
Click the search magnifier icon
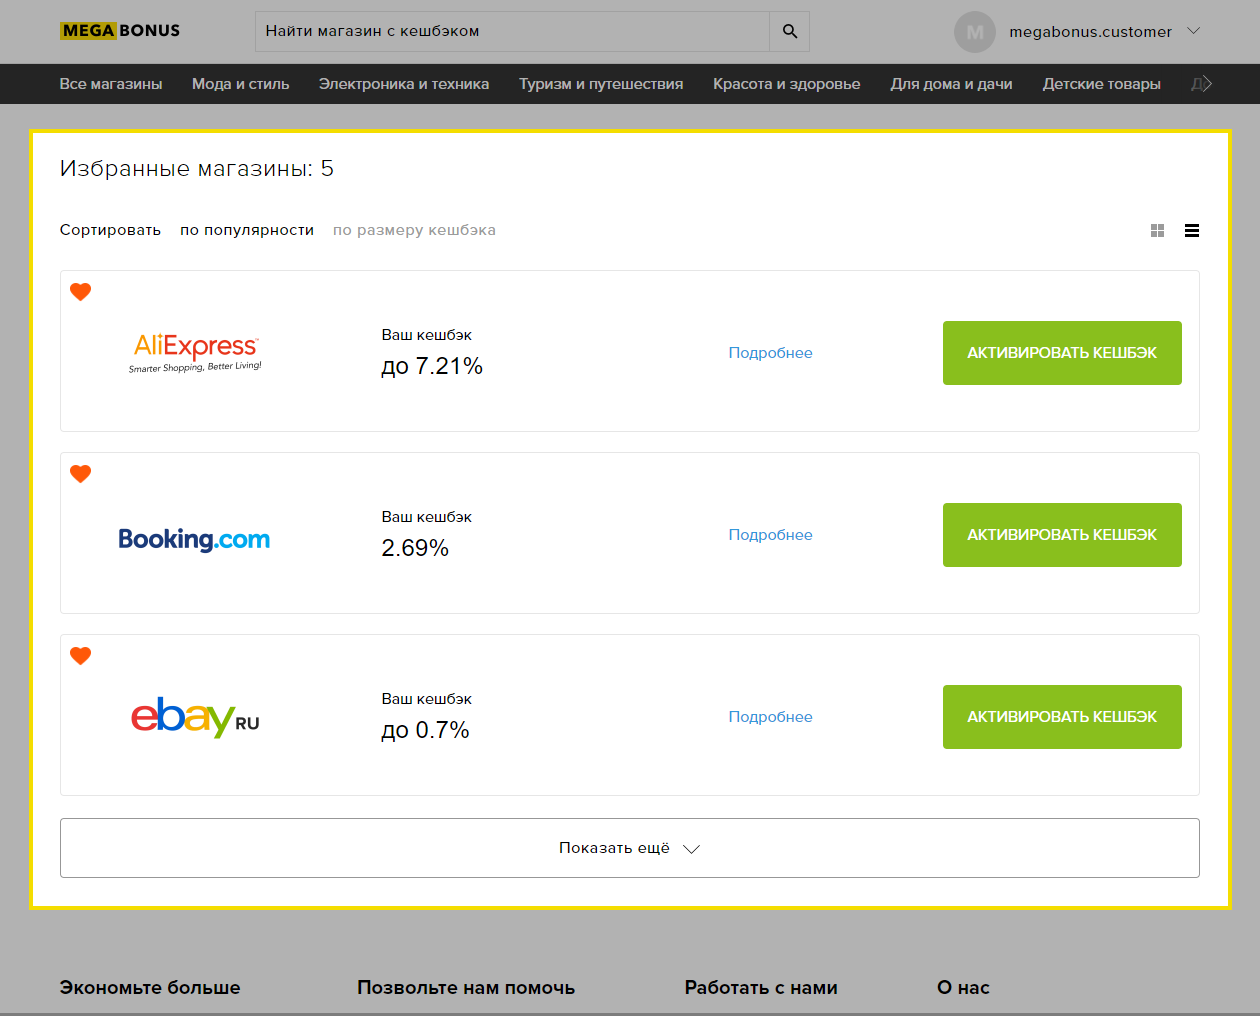790,31
